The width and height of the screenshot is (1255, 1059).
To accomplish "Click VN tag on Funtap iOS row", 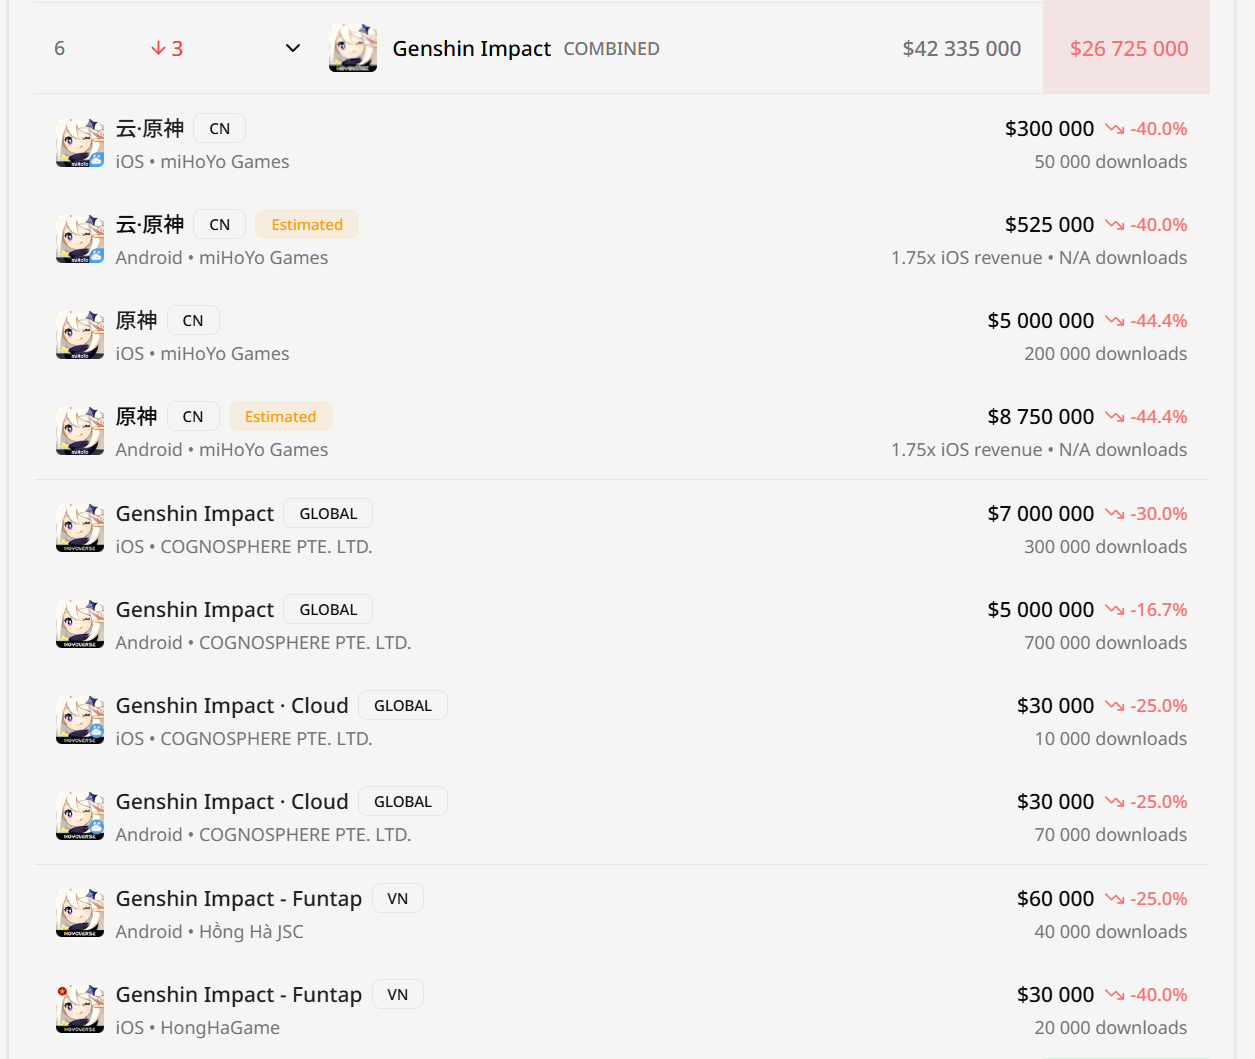I will click(x=398, y=994).
